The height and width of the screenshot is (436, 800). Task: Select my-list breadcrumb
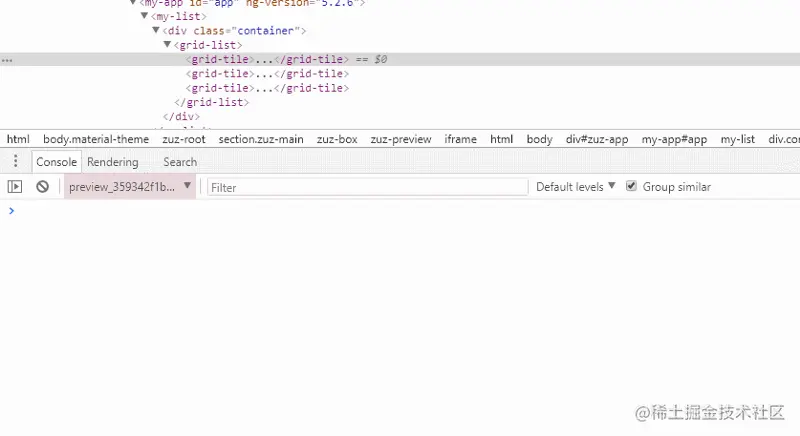(737, 139)
